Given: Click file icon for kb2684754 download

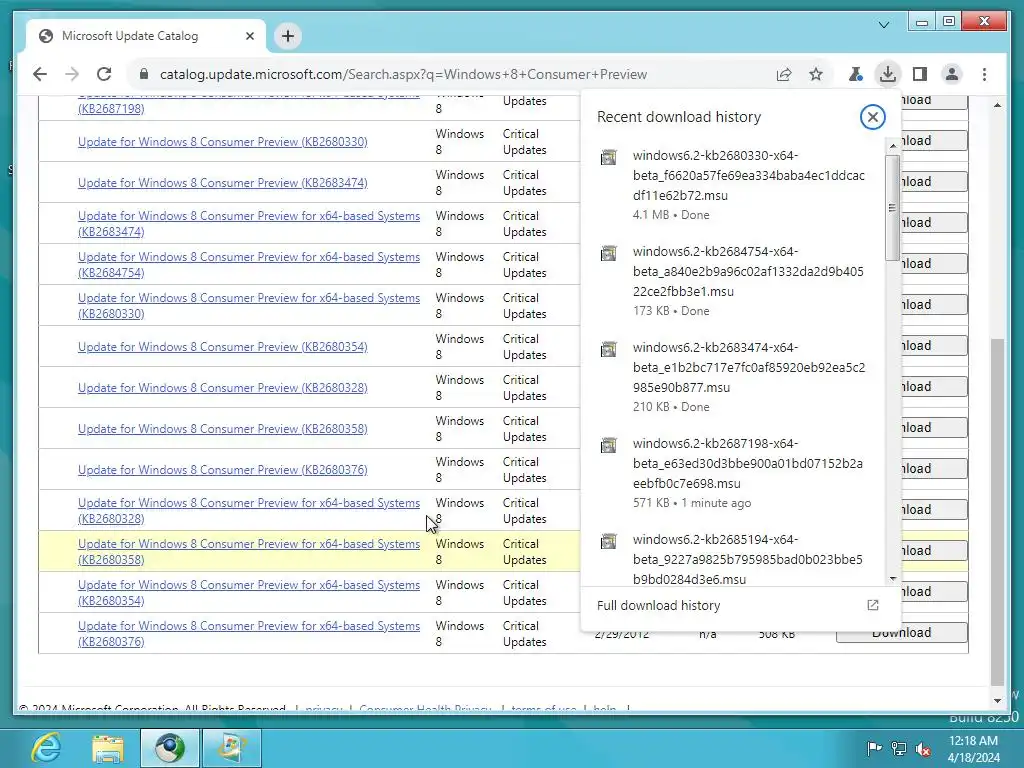Looking at the screenshot, I should [x=609, y=253].
